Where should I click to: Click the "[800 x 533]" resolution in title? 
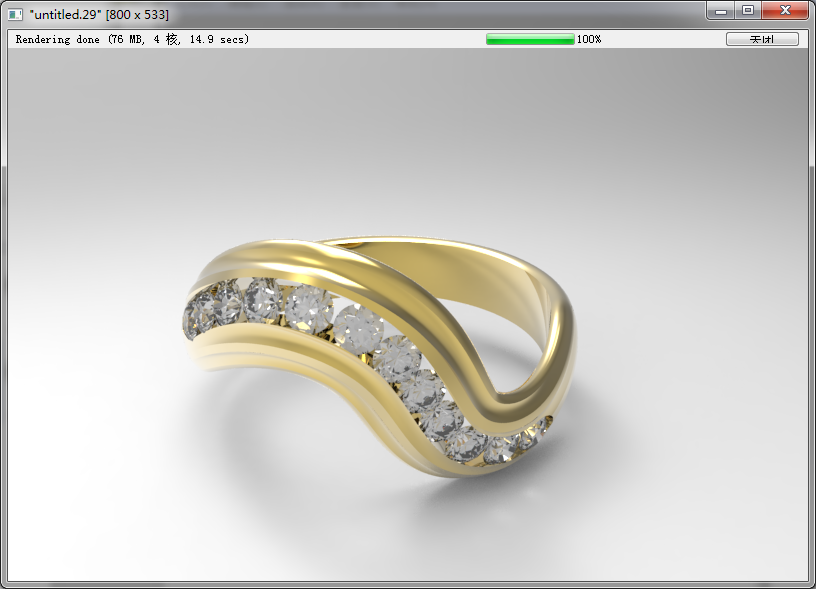pos(137,14)
